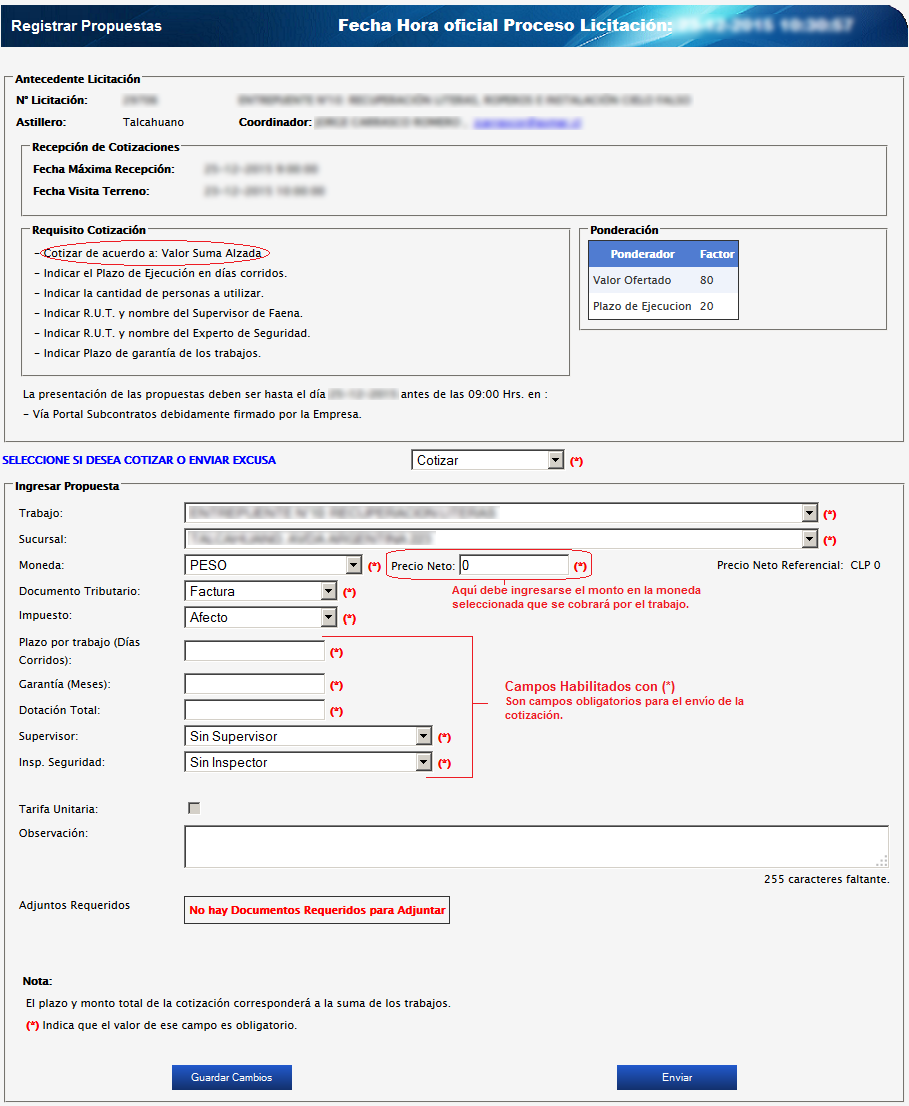Viewport: 909px width, 1106px height.
Task: Click the Registrar Propuestas header title
Action: click(87, 26)
